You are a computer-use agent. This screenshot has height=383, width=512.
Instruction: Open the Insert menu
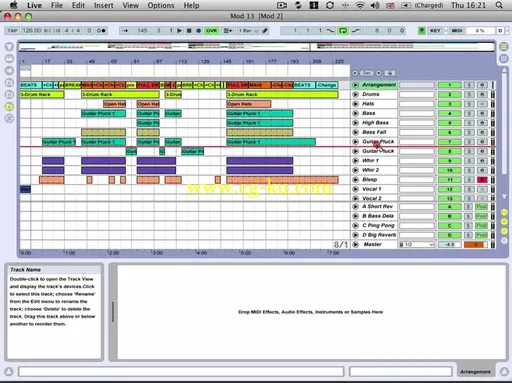pyautogui.click(x=104, y=5)
